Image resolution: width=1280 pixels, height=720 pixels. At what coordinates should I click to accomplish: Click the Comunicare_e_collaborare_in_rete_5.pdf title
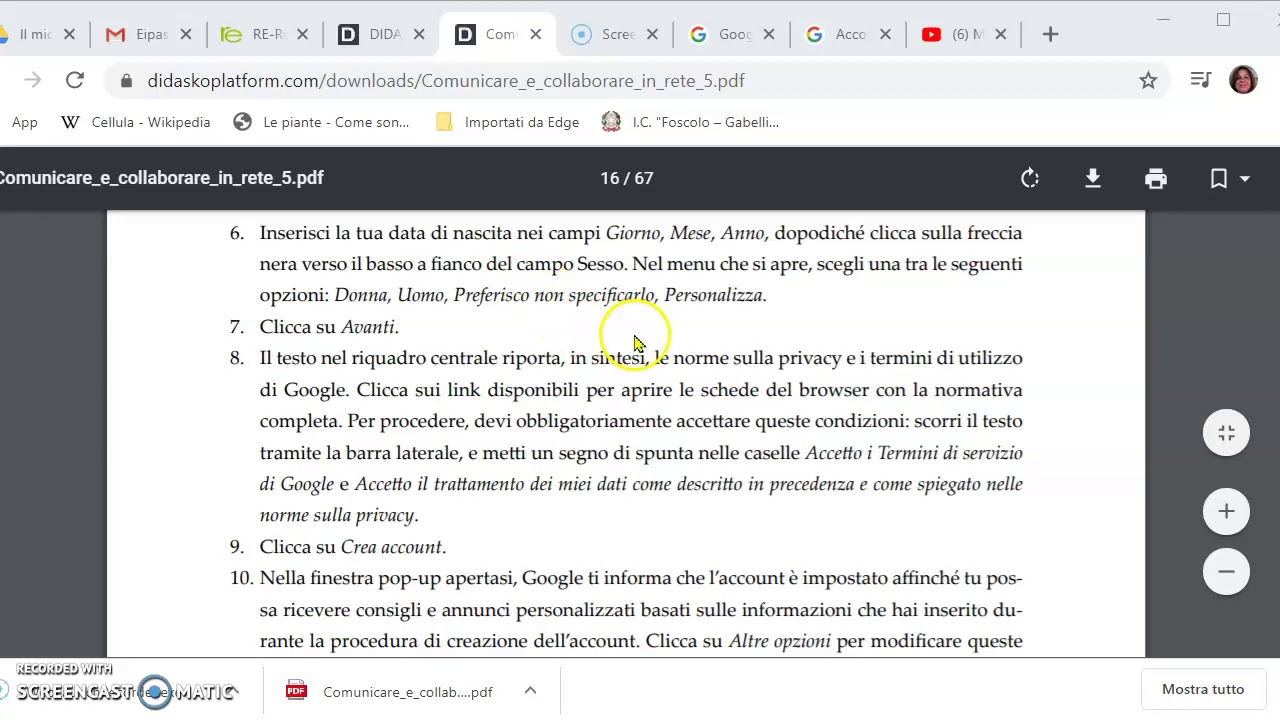click(161, 178)
